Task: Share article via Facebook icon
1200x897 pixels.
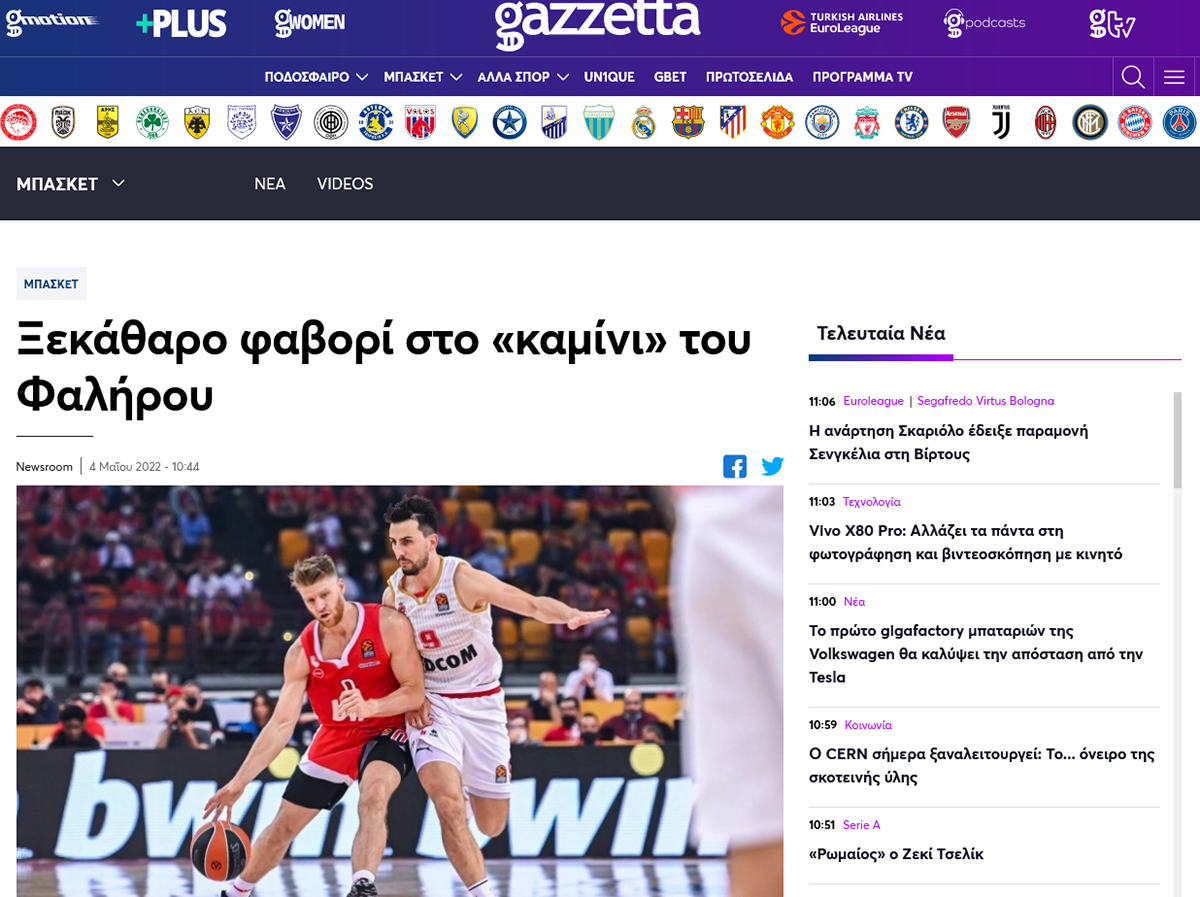Action: (x=735, y=466)
